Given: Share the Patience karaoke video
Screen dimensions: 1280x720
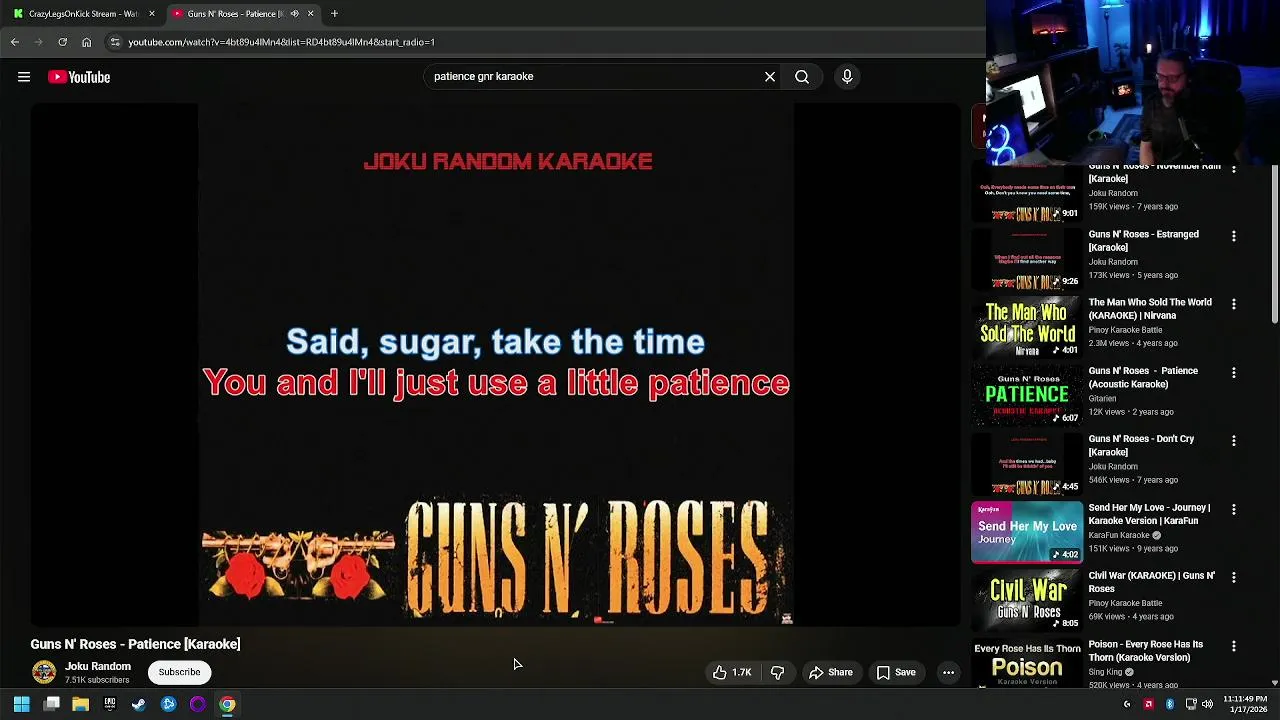Looking at the screenshot, I should (831, 673).
